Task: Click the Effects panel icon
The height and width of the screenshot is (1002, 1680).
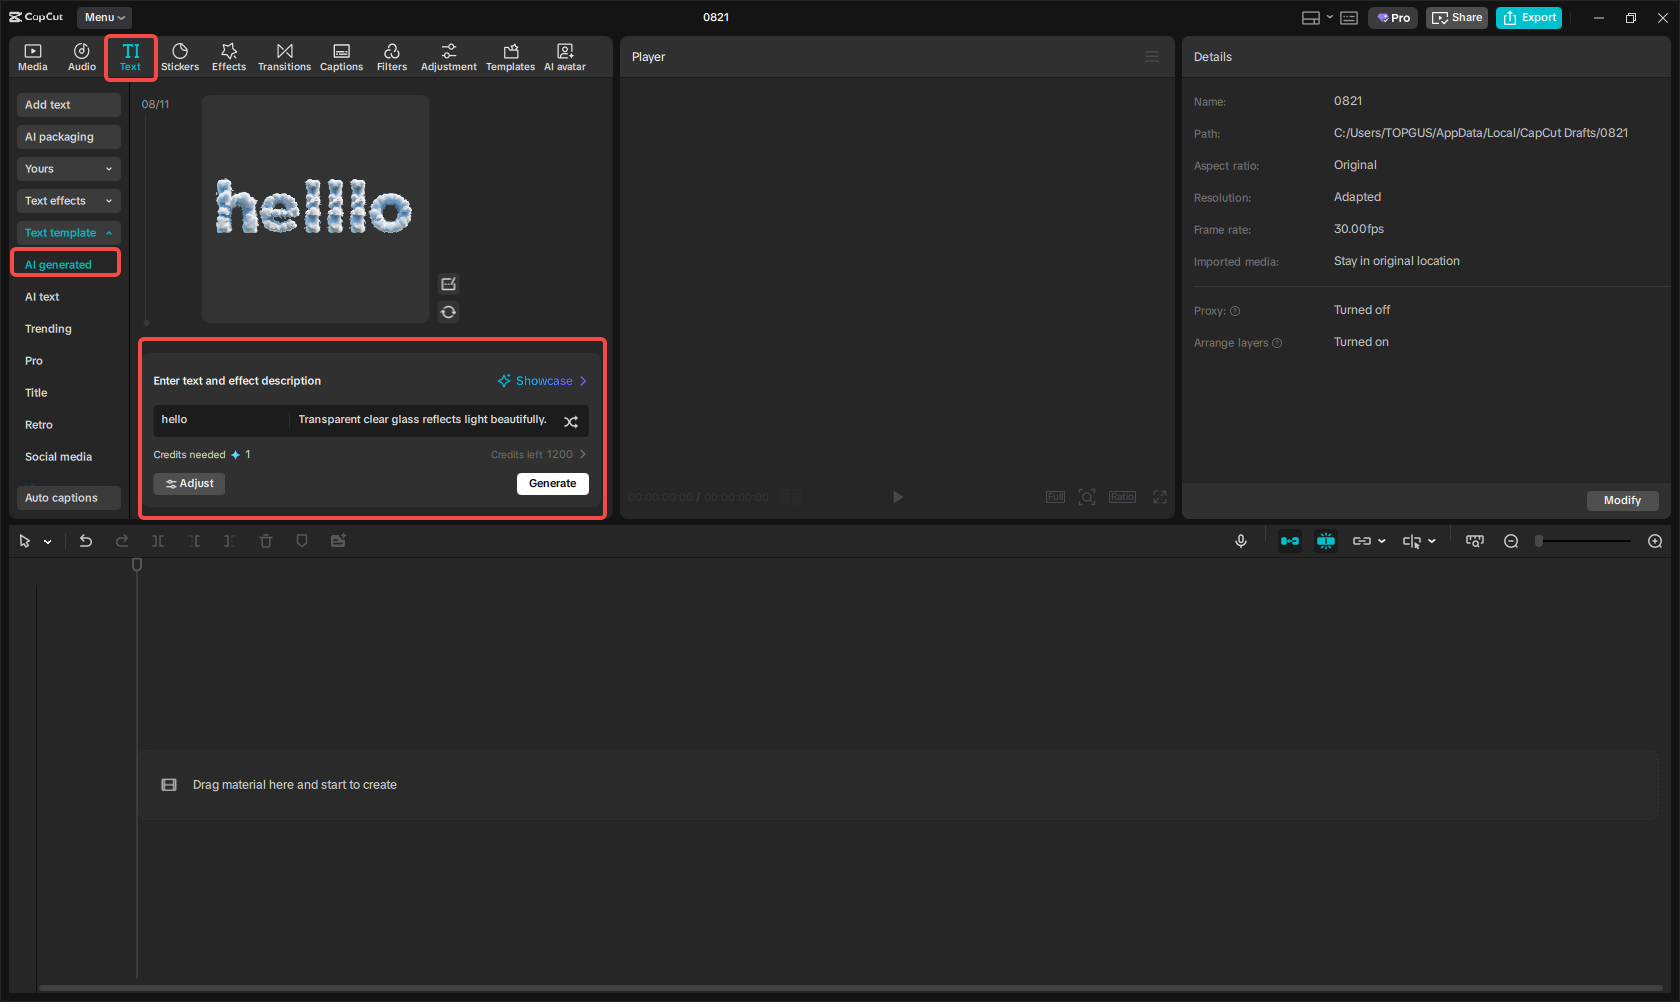Action: [x=229, y=56]
